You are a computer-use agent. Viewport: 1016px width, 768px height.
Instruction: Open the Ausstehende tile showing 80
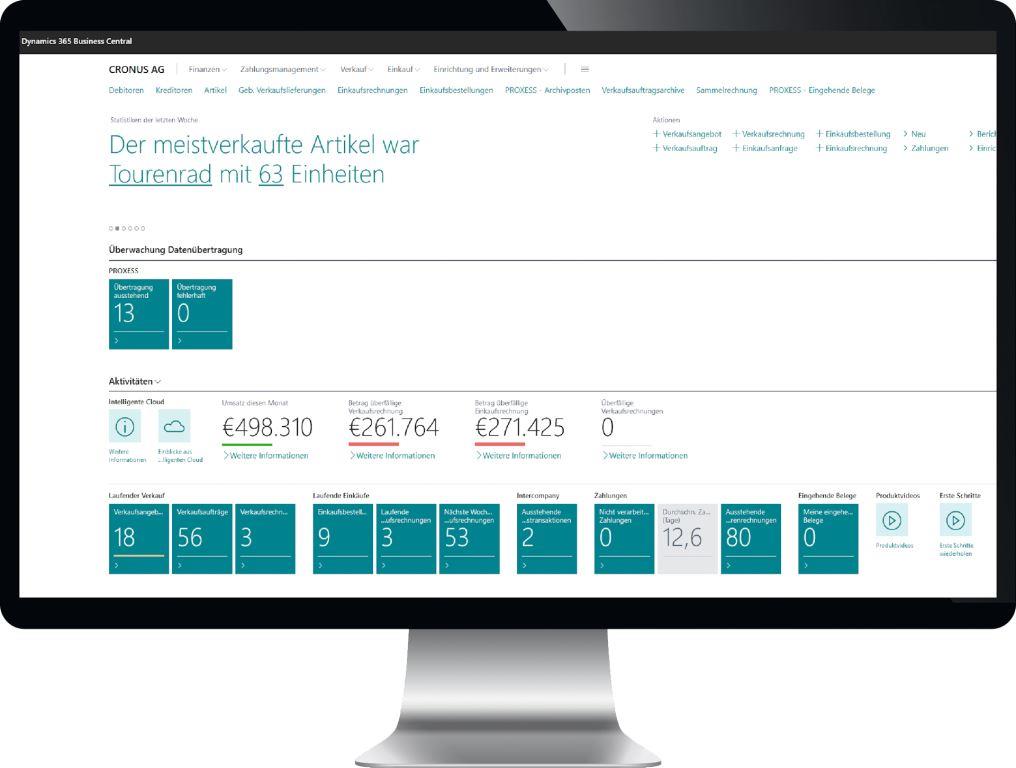click(x=751, y=539)
